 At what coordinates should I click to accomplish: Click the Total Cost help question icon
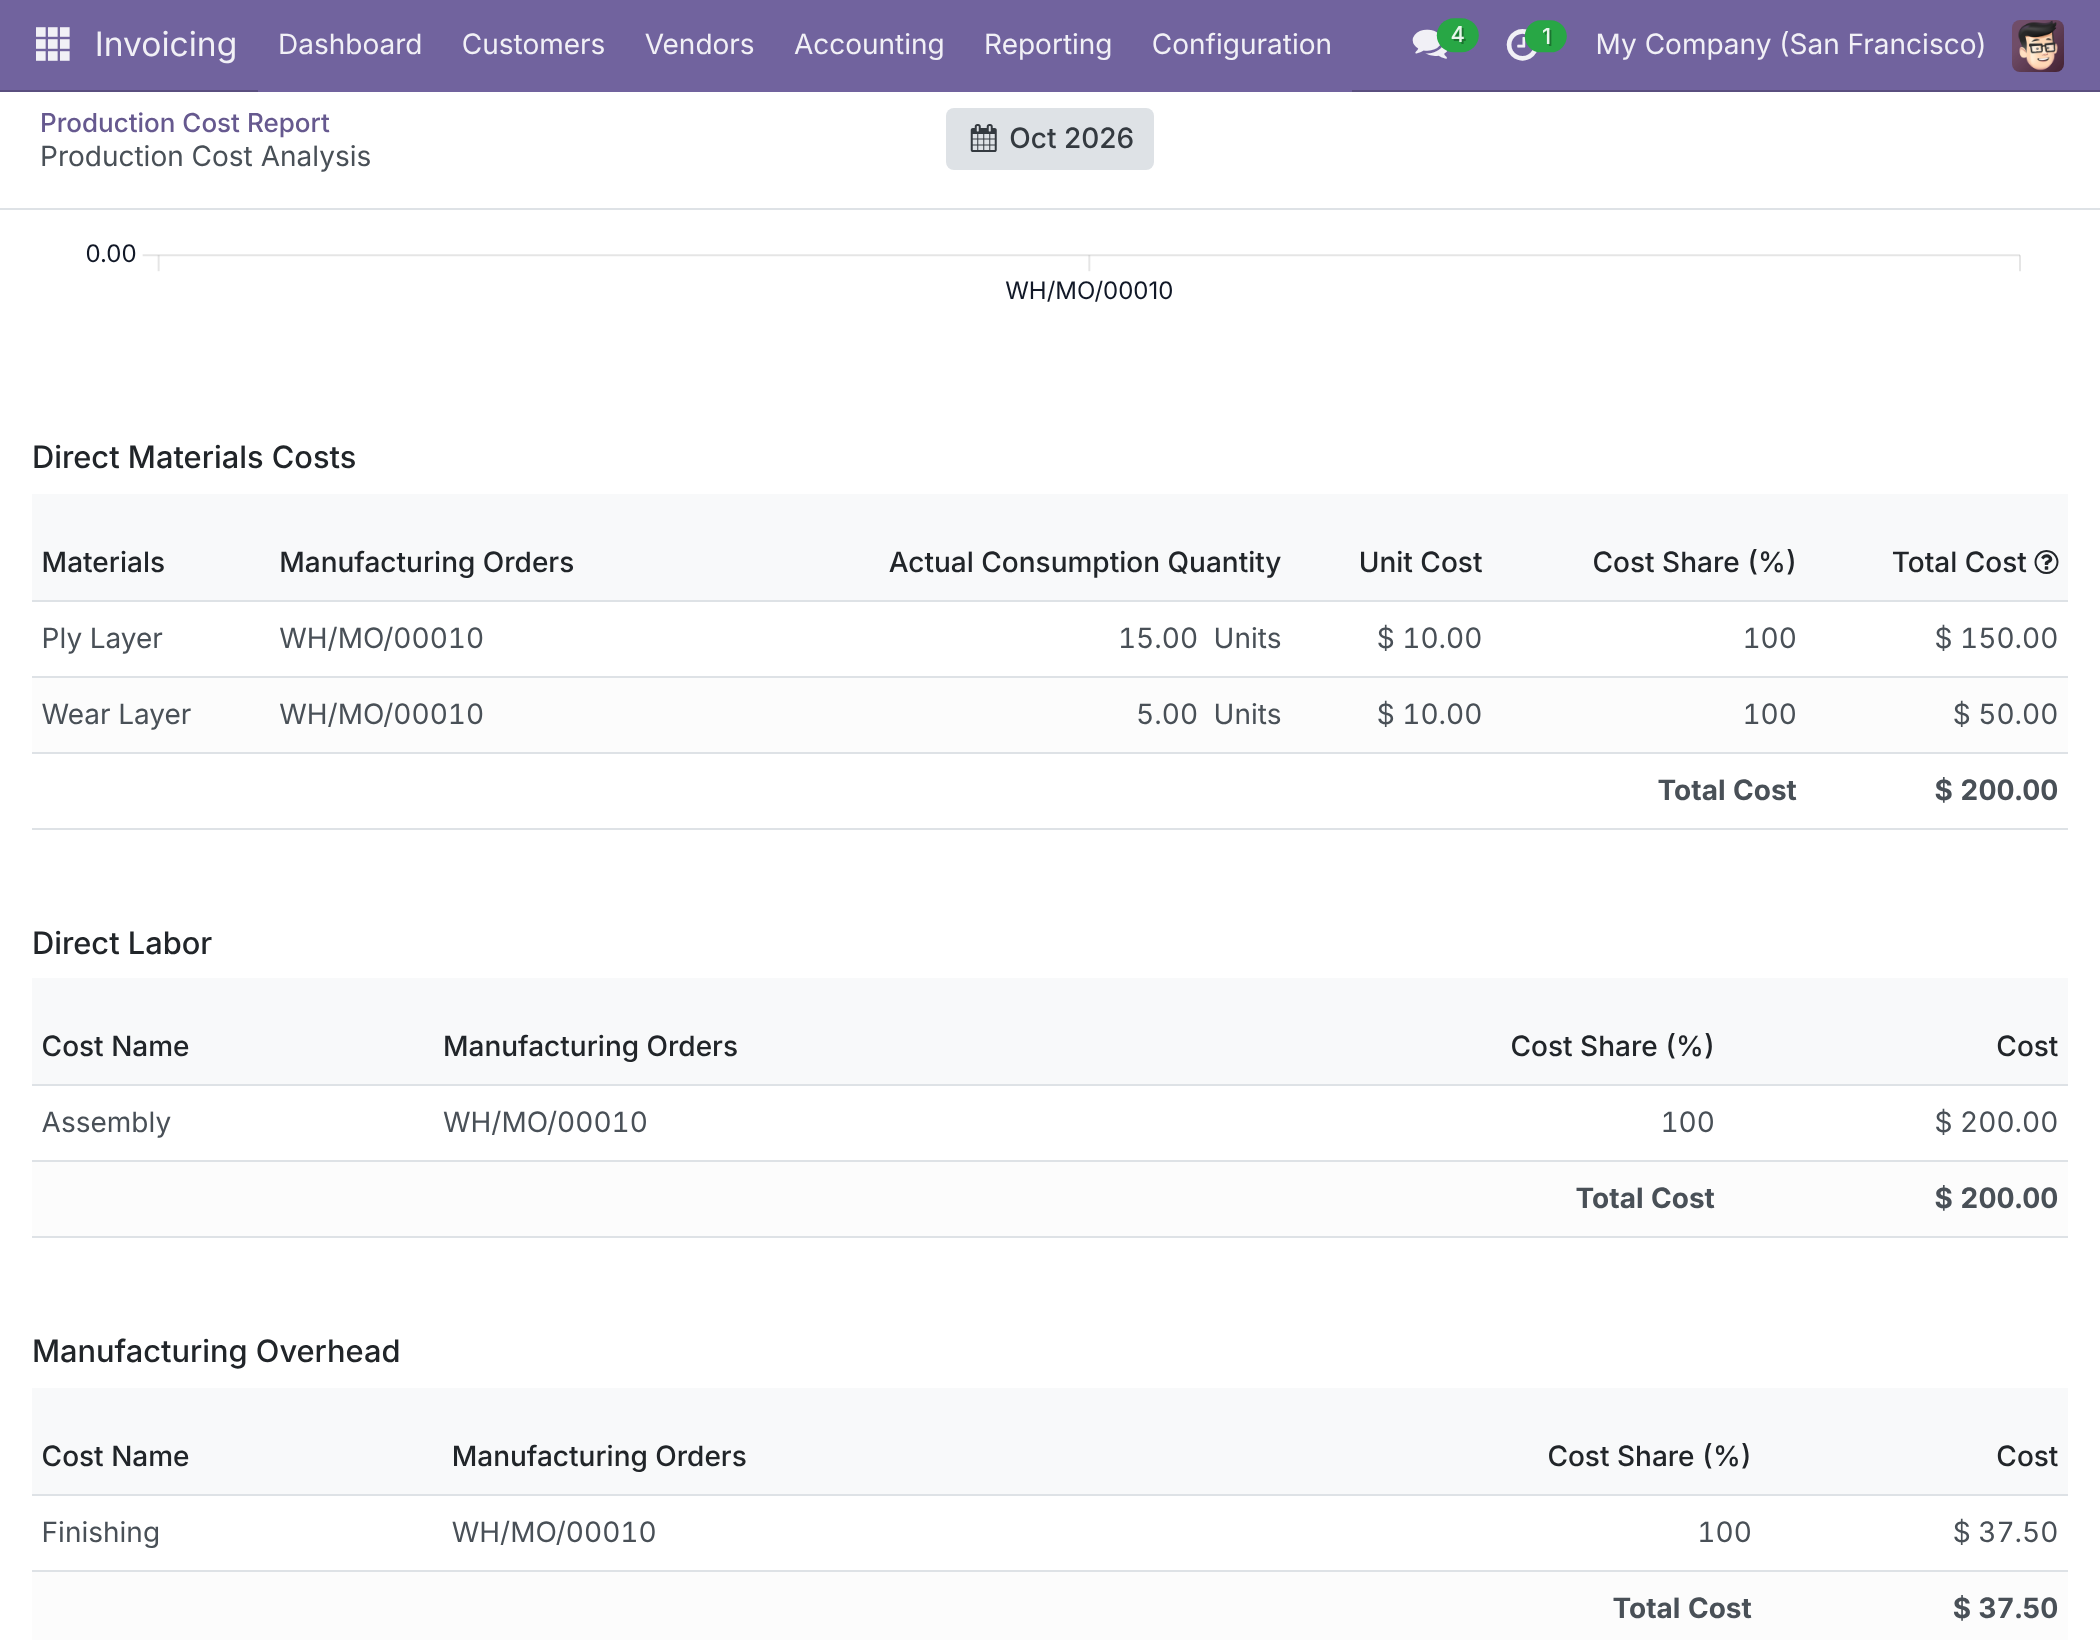tap(2047, 562)
